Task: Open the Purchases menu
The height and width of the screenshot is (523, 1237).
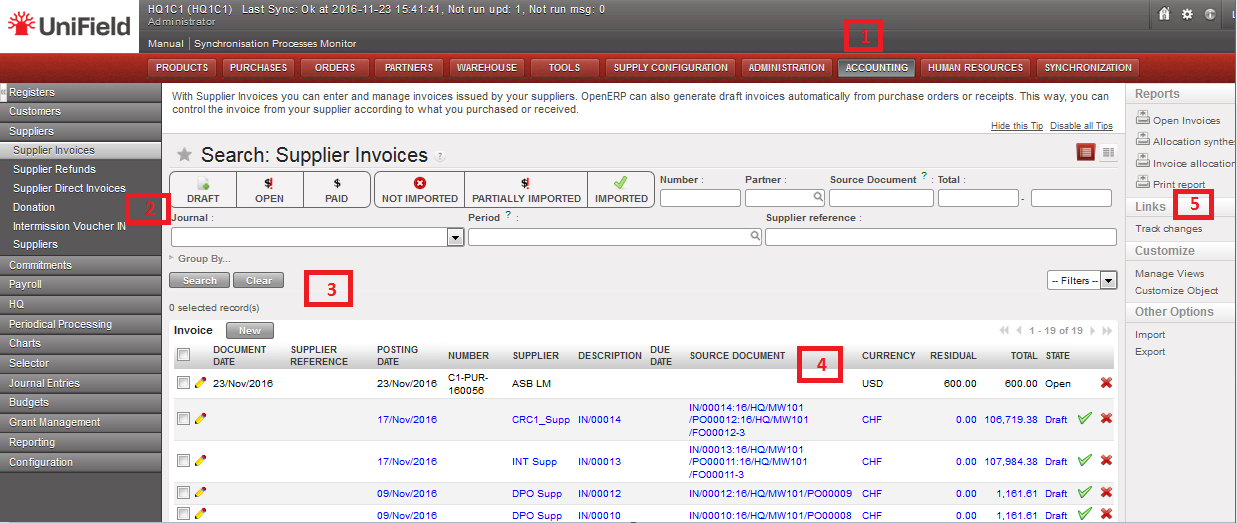Action: pos(257,68)
